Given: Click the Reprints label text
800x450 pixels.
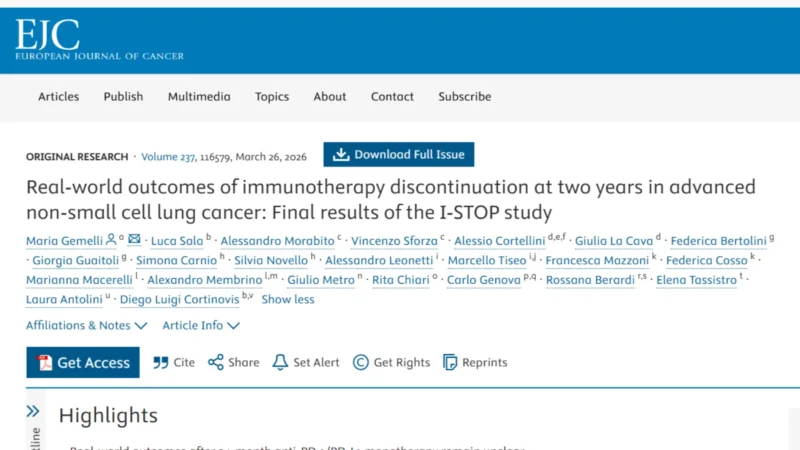Looking at the screenshot, I should 485,362.
